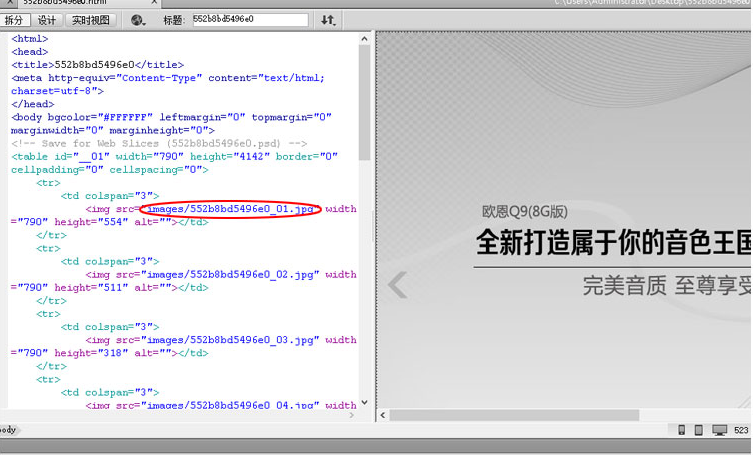Select the desktop monitor window size icon

click(x=719, y=430)
